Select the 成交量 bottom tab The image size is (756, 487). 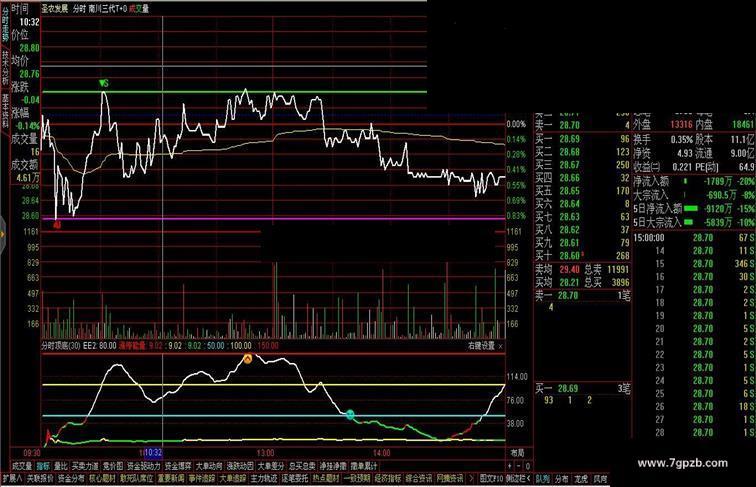pyautogui.click(x=22, y=466)
